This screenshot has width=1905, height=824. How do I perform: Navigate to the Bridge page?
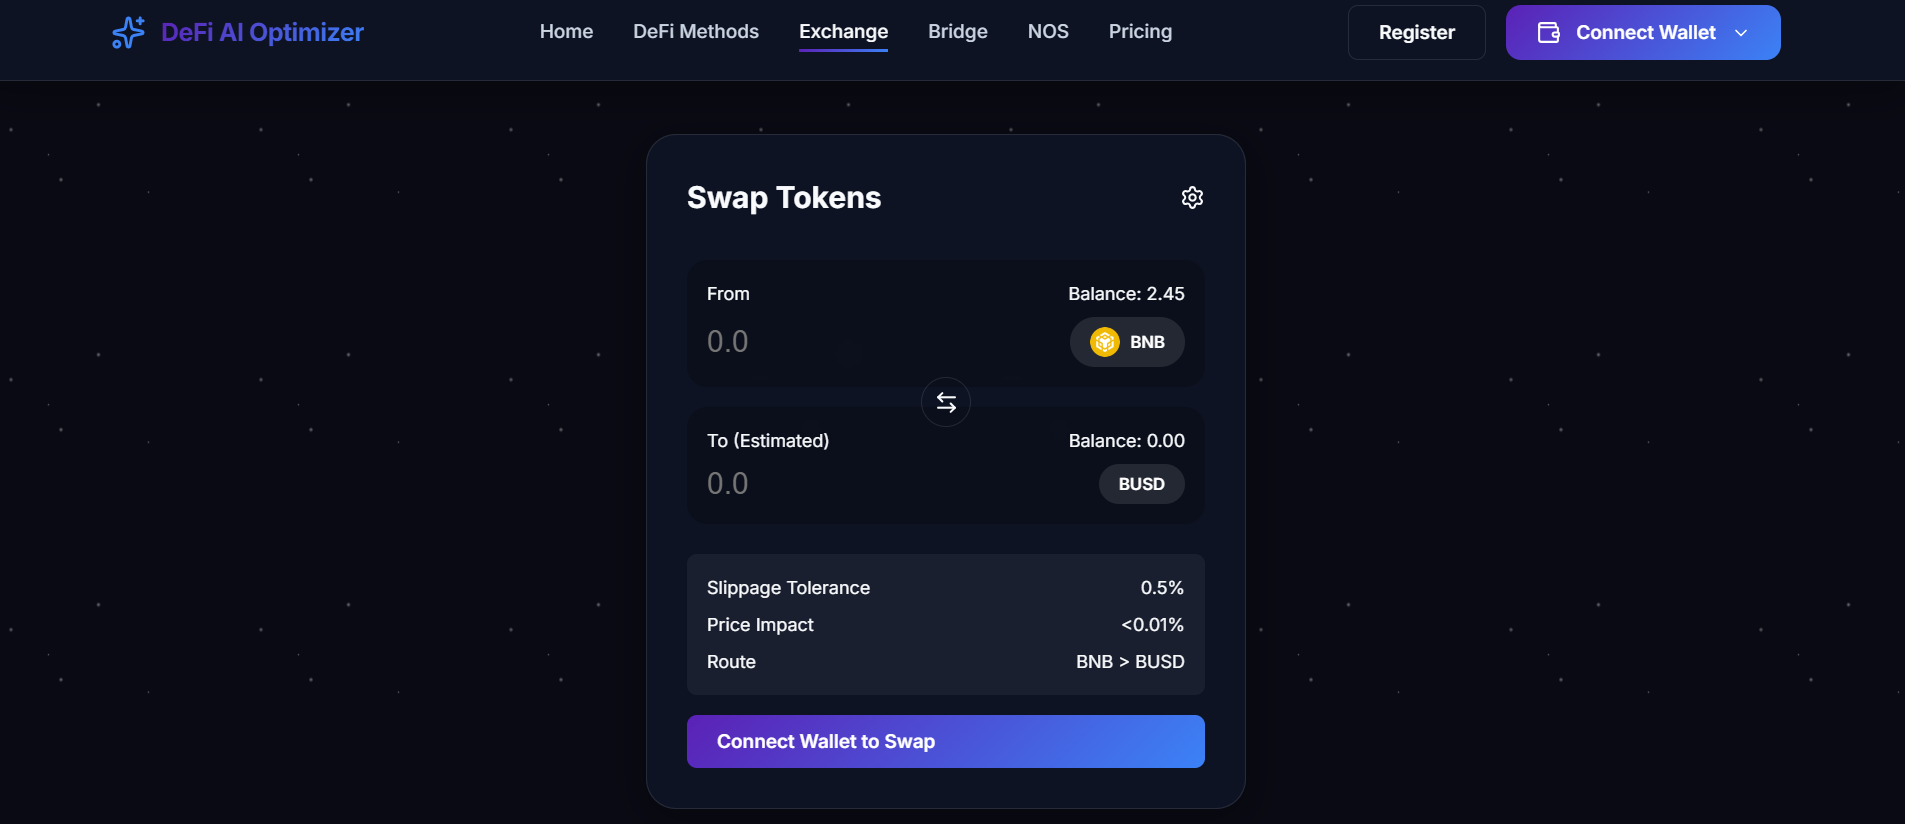pyautogui.click(x=958, y=32)
